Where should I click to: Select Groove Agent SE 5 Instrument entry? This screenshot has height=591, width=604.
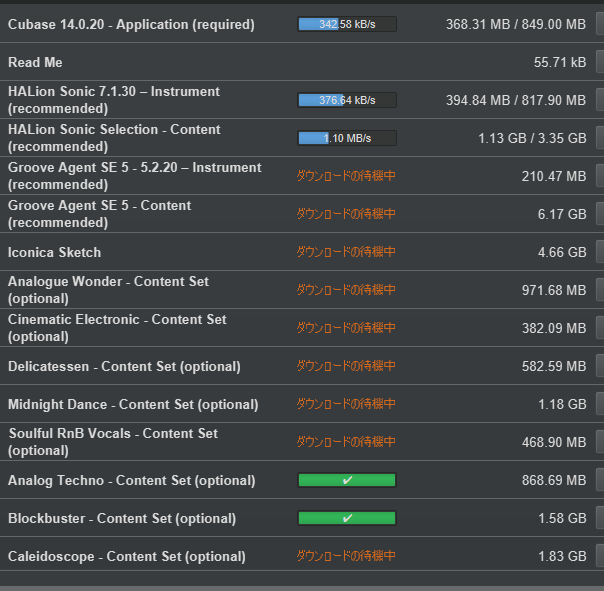134,176
